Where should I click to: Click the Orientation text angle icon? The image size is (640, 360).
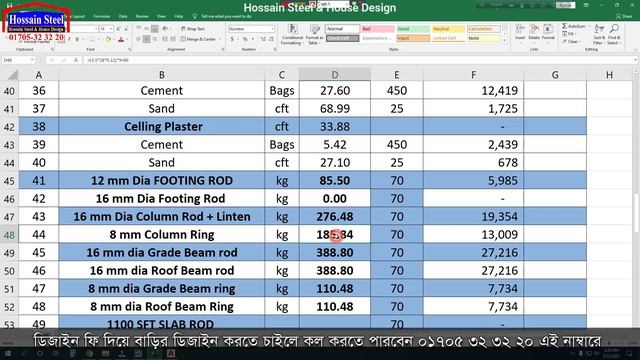tap(165, 29)
